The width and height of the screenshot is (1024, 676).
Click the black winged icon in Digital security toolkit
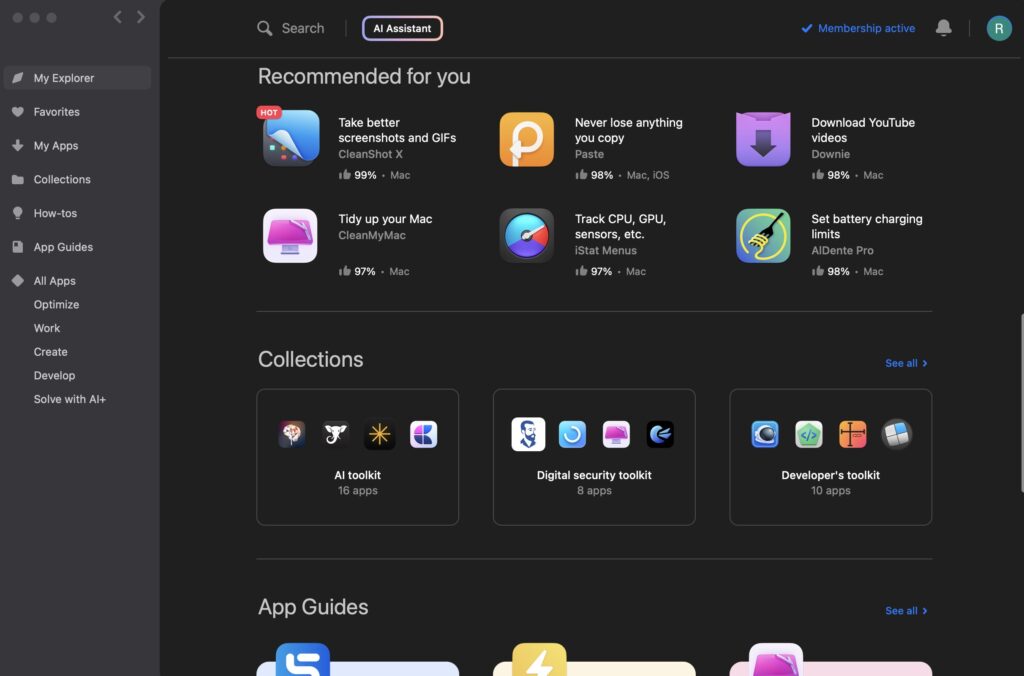click(660, 434)
